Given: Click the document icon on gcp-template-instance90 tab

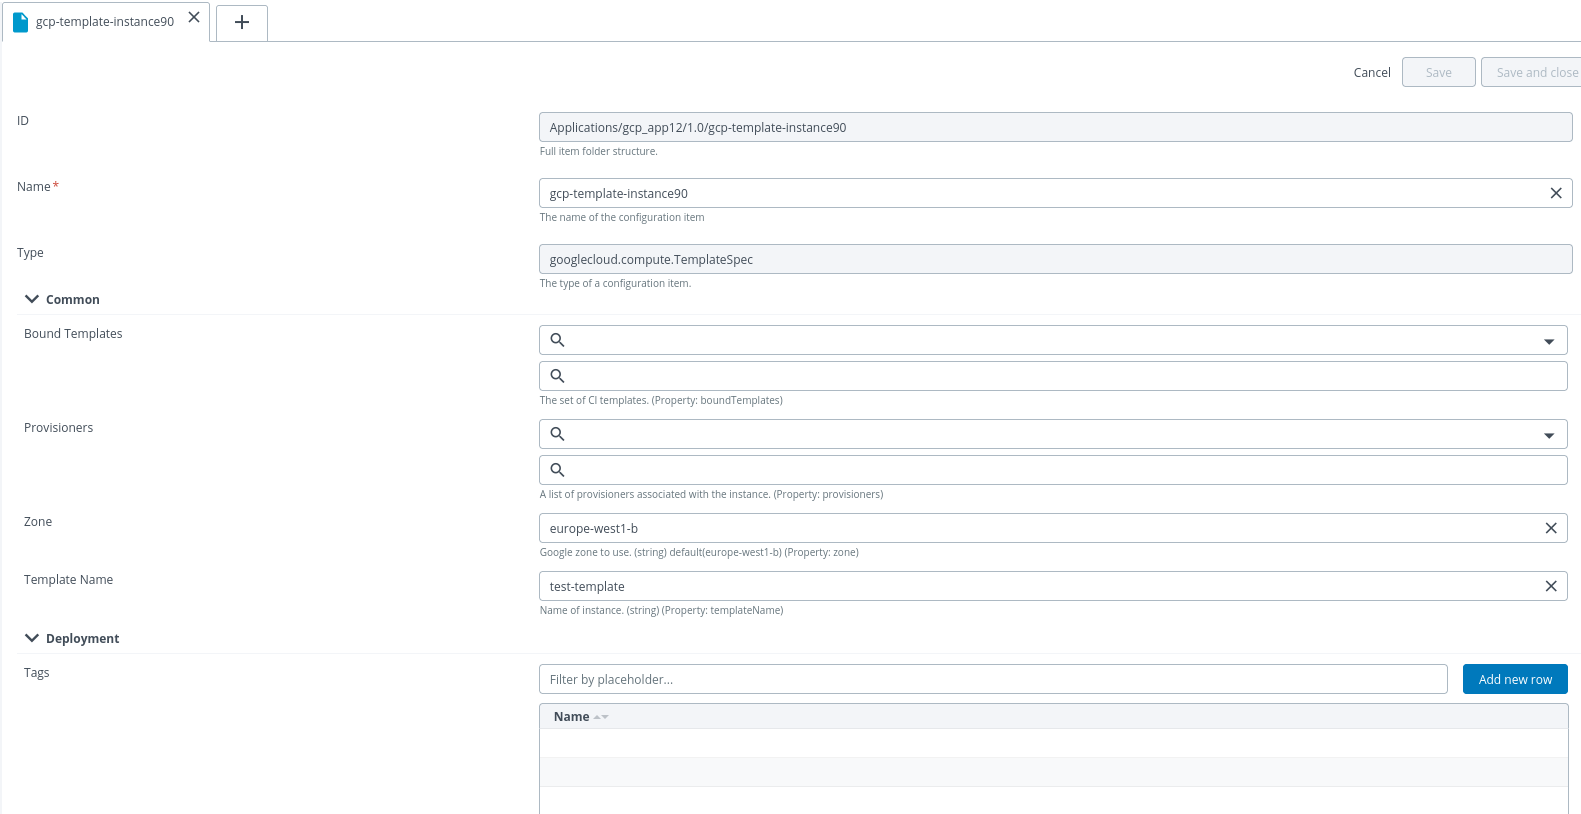Looking at the screenshot, I should tap(20, 21).
